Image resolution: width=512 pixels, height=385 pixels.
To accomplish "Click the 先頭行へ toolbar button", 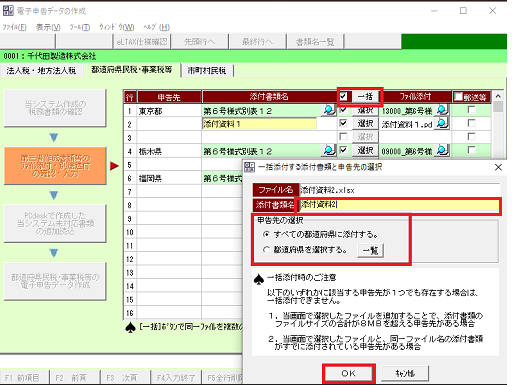I will (199, 42).
